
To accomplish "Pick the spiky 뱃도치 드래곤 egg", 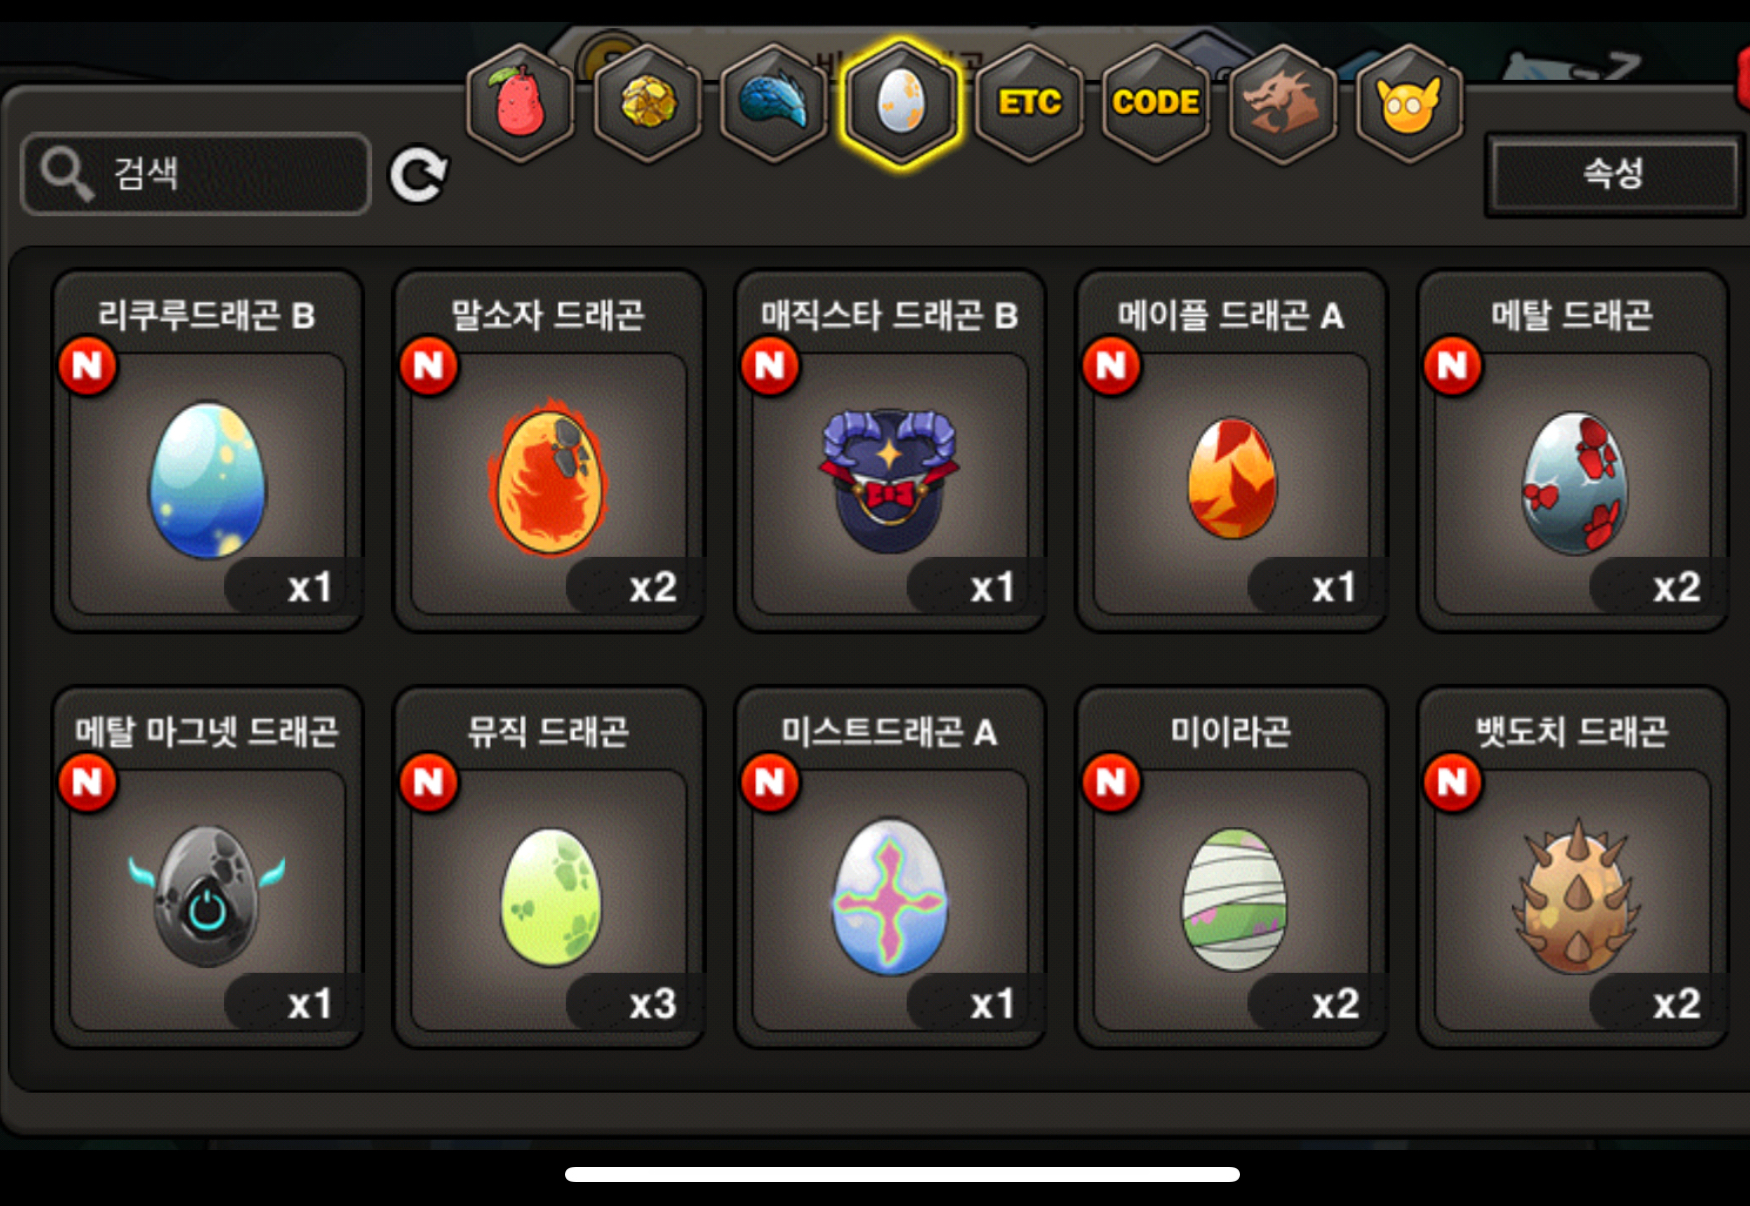I will click(1572, 867).
